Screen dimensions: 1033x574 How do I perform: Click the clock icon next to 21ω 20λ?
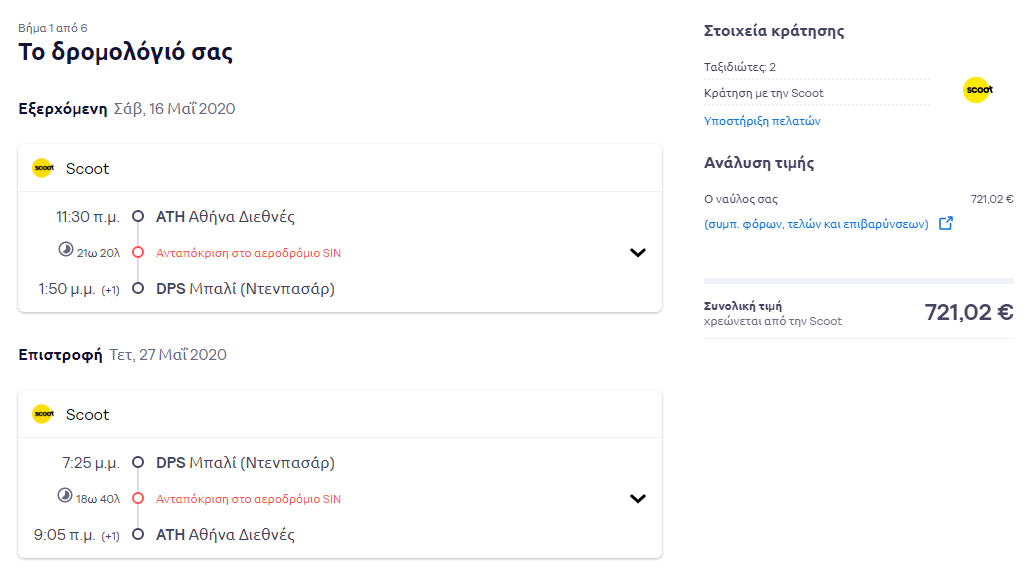point(65,249)
